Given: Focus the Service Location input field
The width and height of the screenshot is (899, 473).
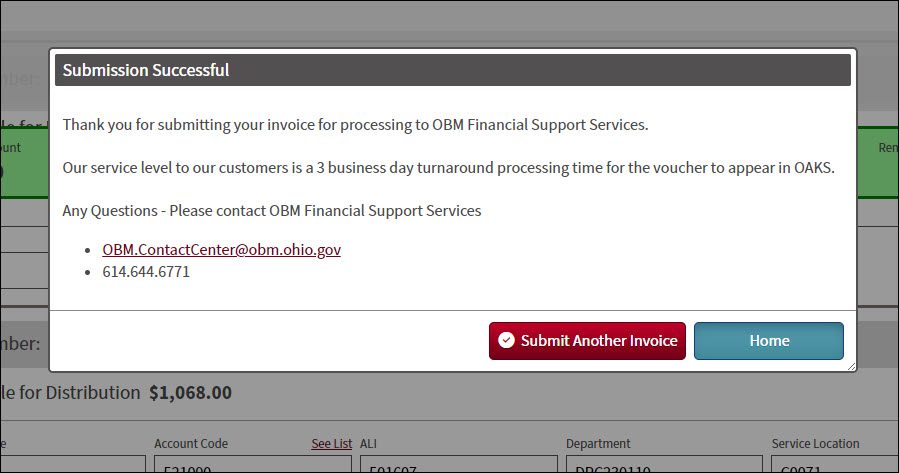Looking at the screenshot, I should pyautogui.click(x=835, y=465).
